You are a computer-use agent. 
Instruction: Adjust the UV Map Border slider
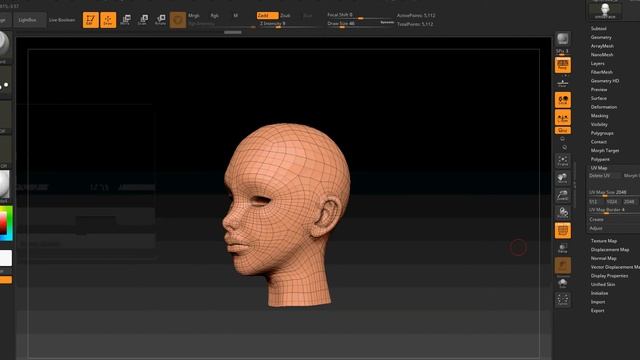[x=614, y=210]
